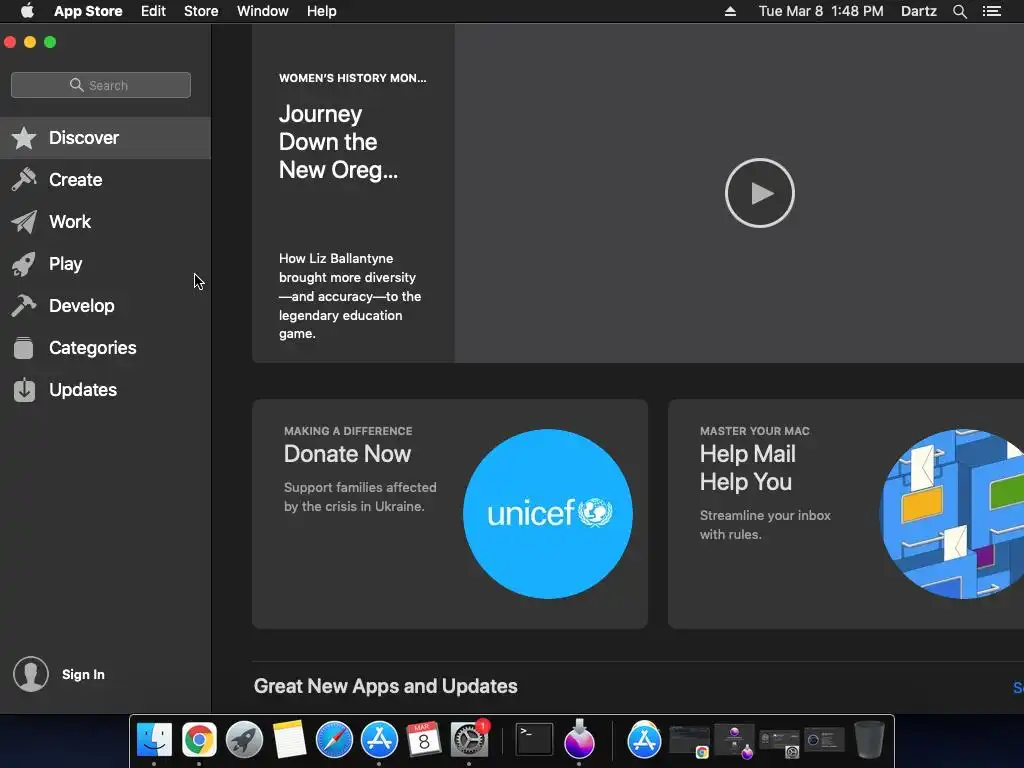This screenshot has width=1024, height=768.
Task: Select Discover in the sidebar
Action: coord(105,138)
